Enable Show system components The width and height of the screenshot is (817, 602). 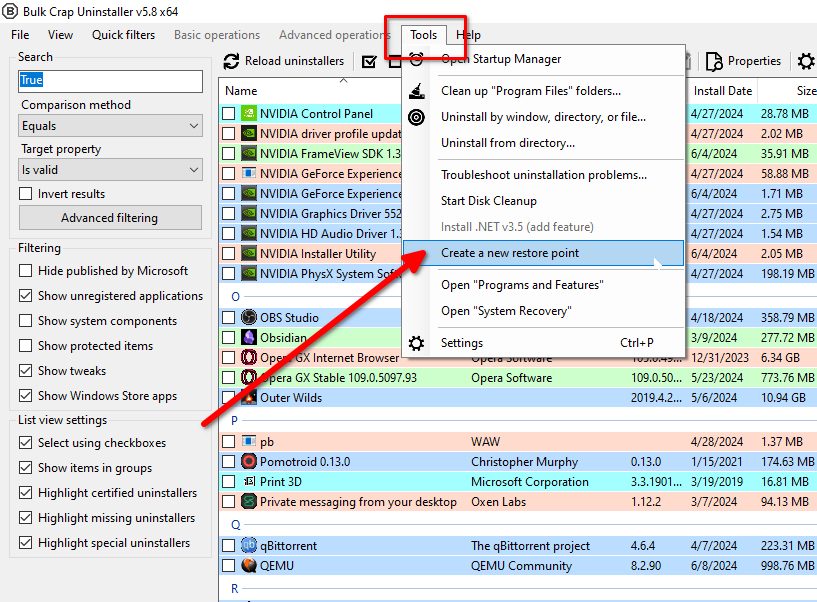(25, 321)
